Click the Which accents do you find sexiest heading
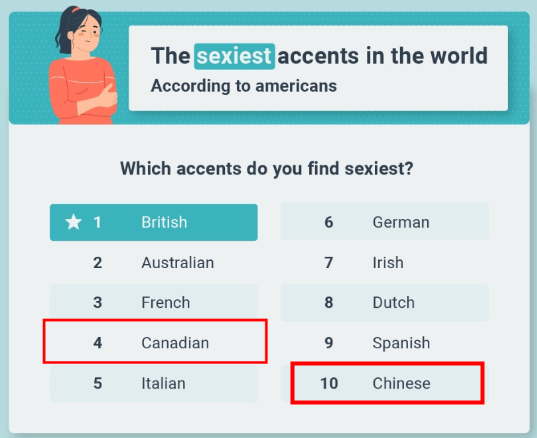The width and height of the screenshot is (537, 438). tap(267, 169)
